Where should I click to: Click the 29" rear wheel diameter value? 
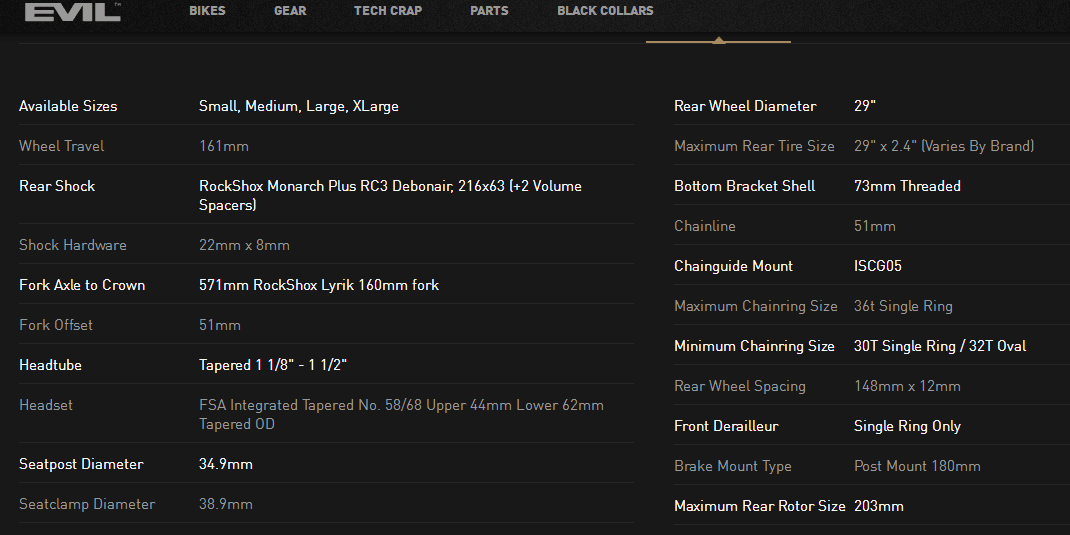(x=865, y=106)
